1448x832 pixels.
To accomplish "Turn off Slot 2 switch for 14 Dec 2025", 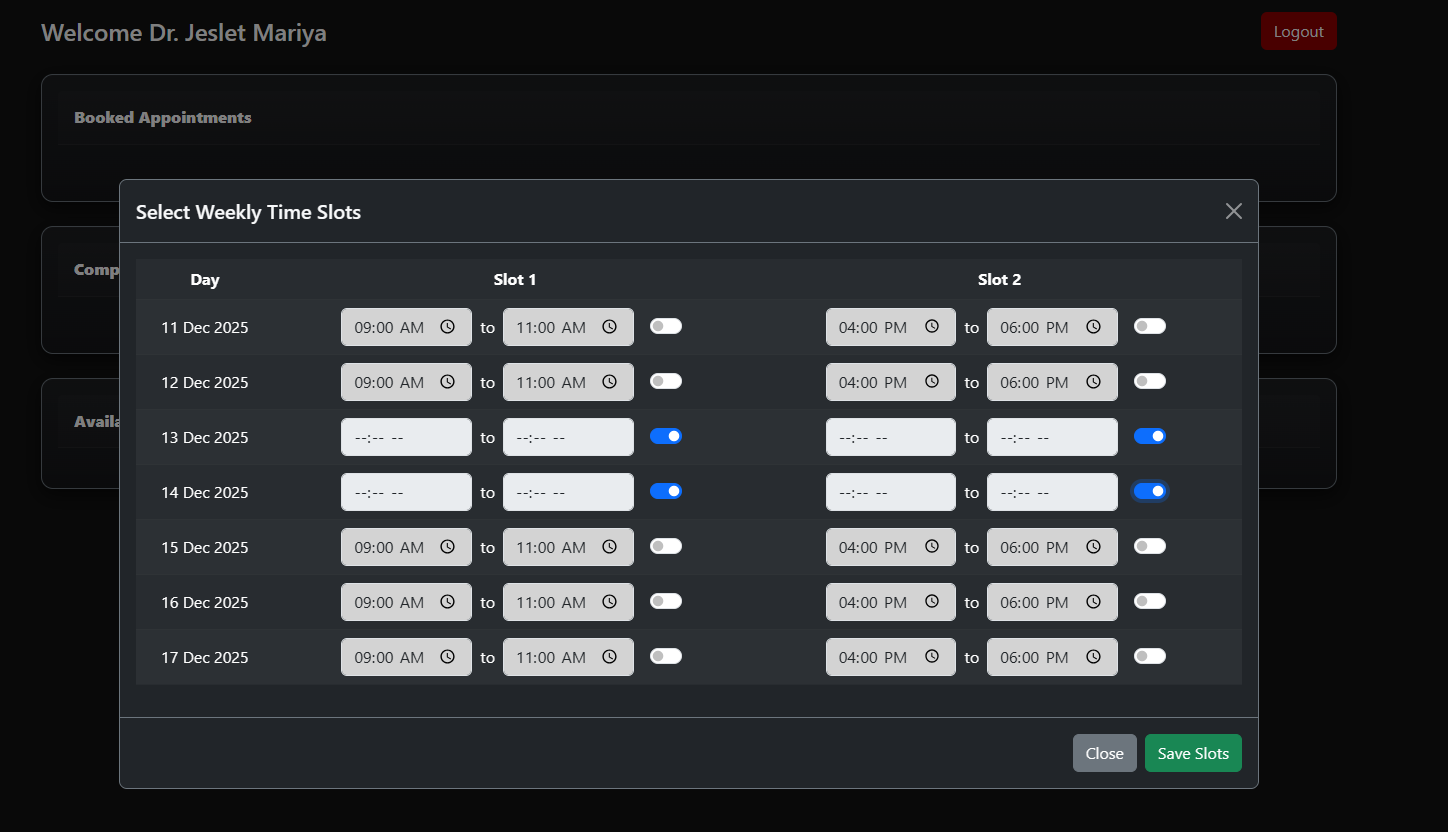I will point(1150,491).
